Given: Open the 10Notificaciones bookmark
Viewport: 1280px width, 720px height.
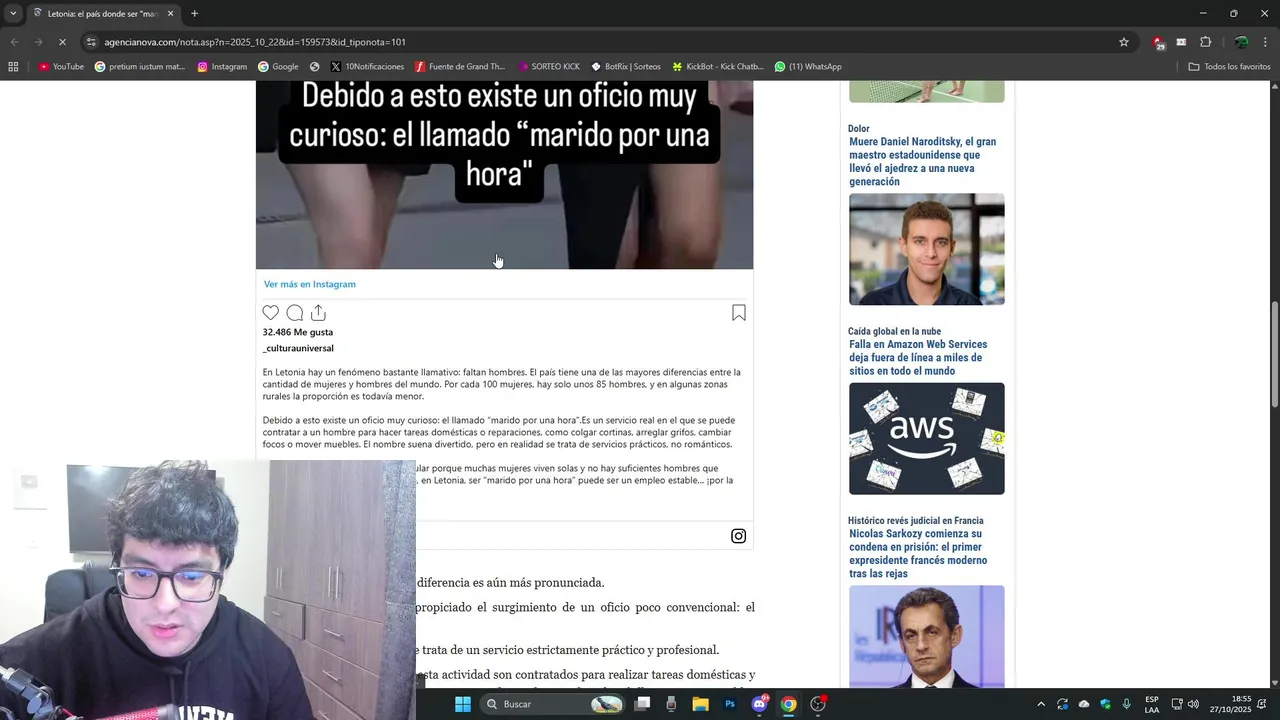Looking at the screenshot, I should click(x=367, y=67).
